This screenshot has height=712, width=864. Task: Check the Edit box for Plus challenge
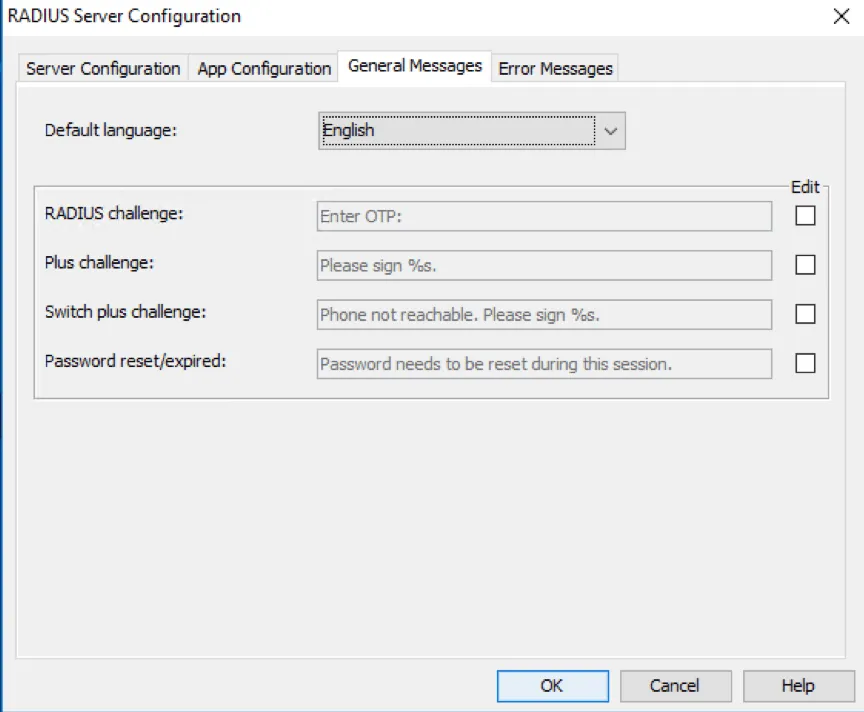pos(805,265)
